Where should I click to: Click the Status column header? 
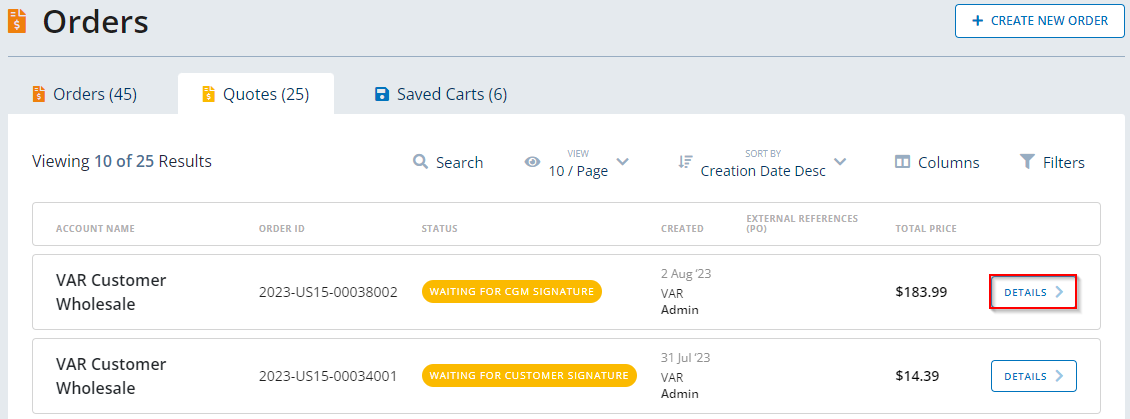(439, 229)
